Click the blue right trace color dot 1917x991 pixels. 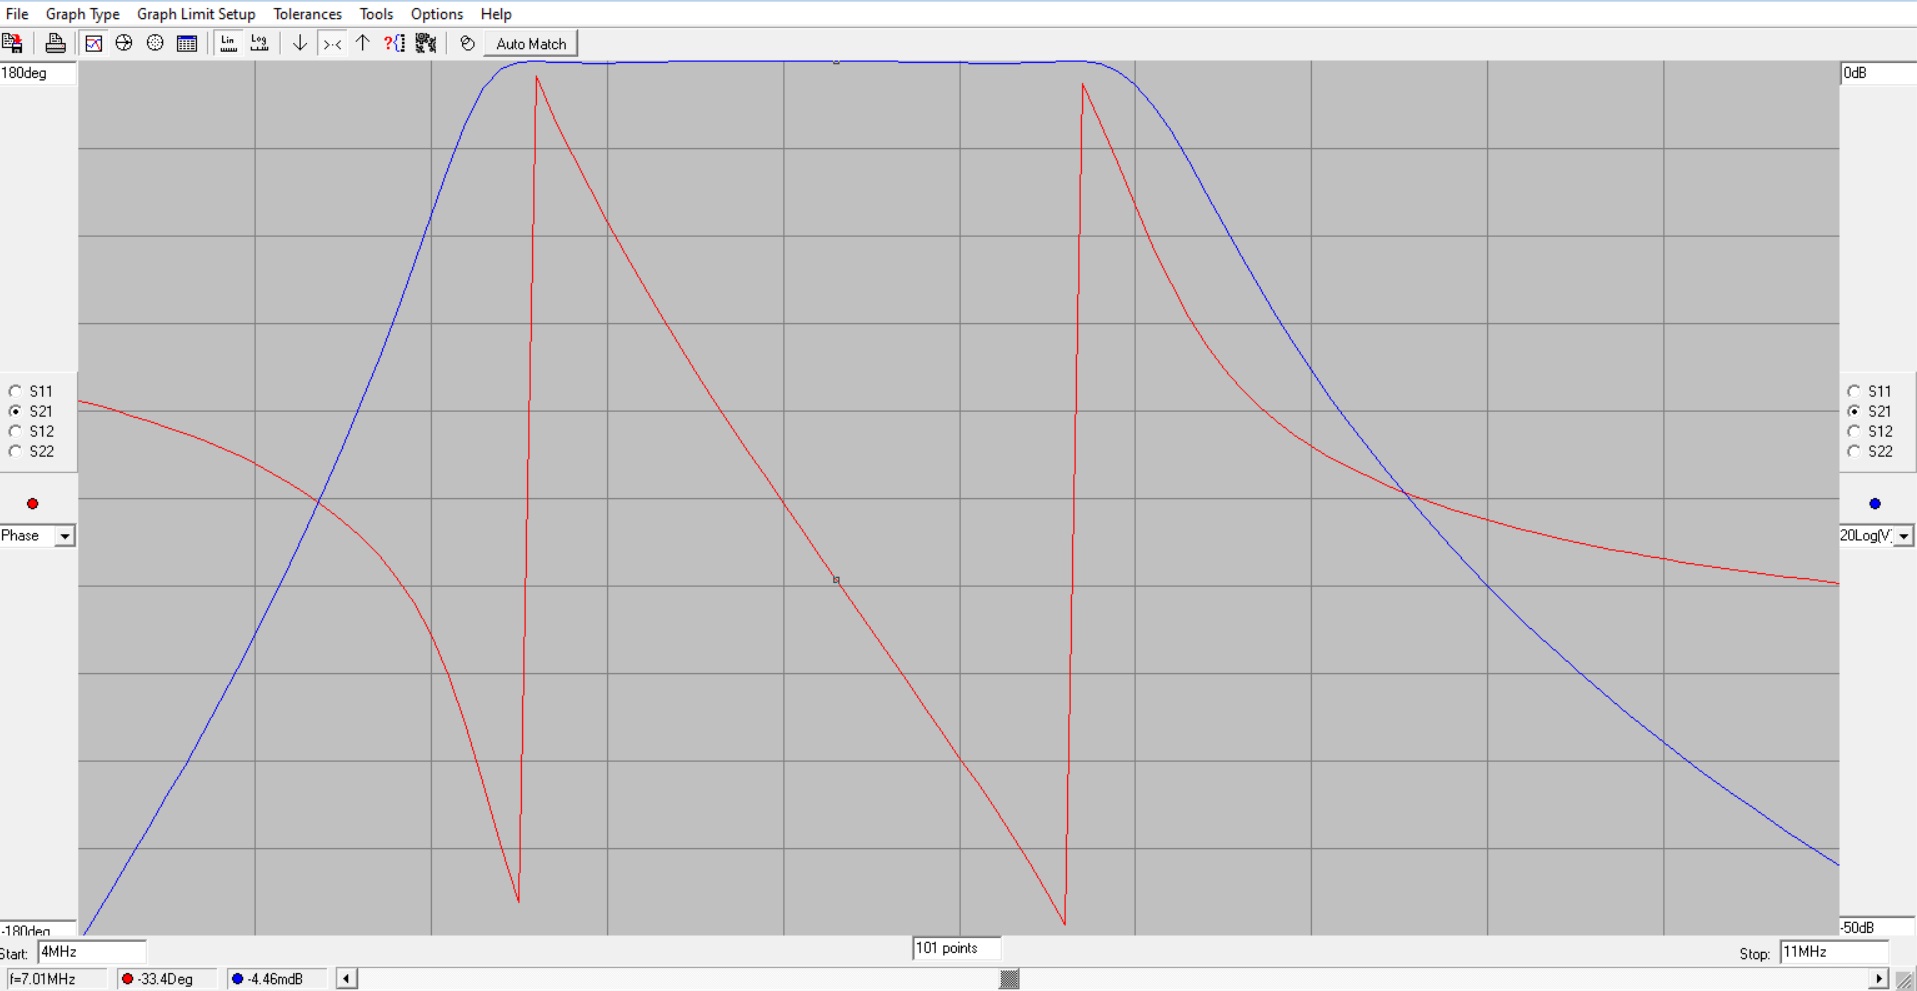(x=1875, y=504)
